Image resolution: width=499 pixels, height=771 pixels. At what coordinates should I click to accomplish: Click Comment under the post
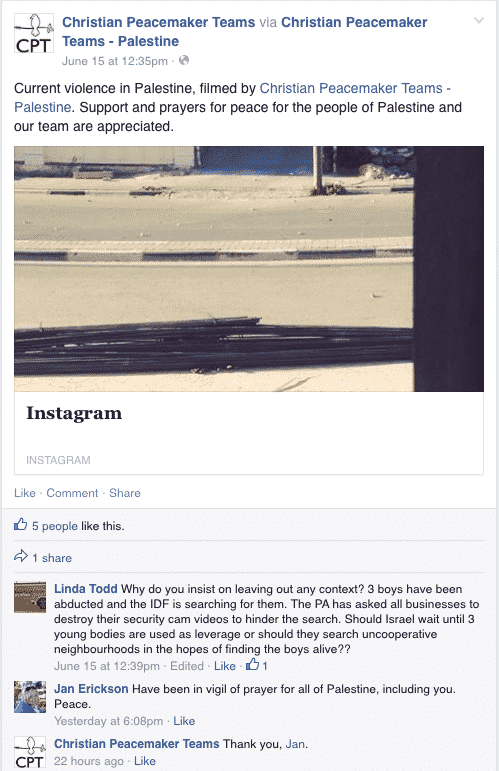pos(72,493)
